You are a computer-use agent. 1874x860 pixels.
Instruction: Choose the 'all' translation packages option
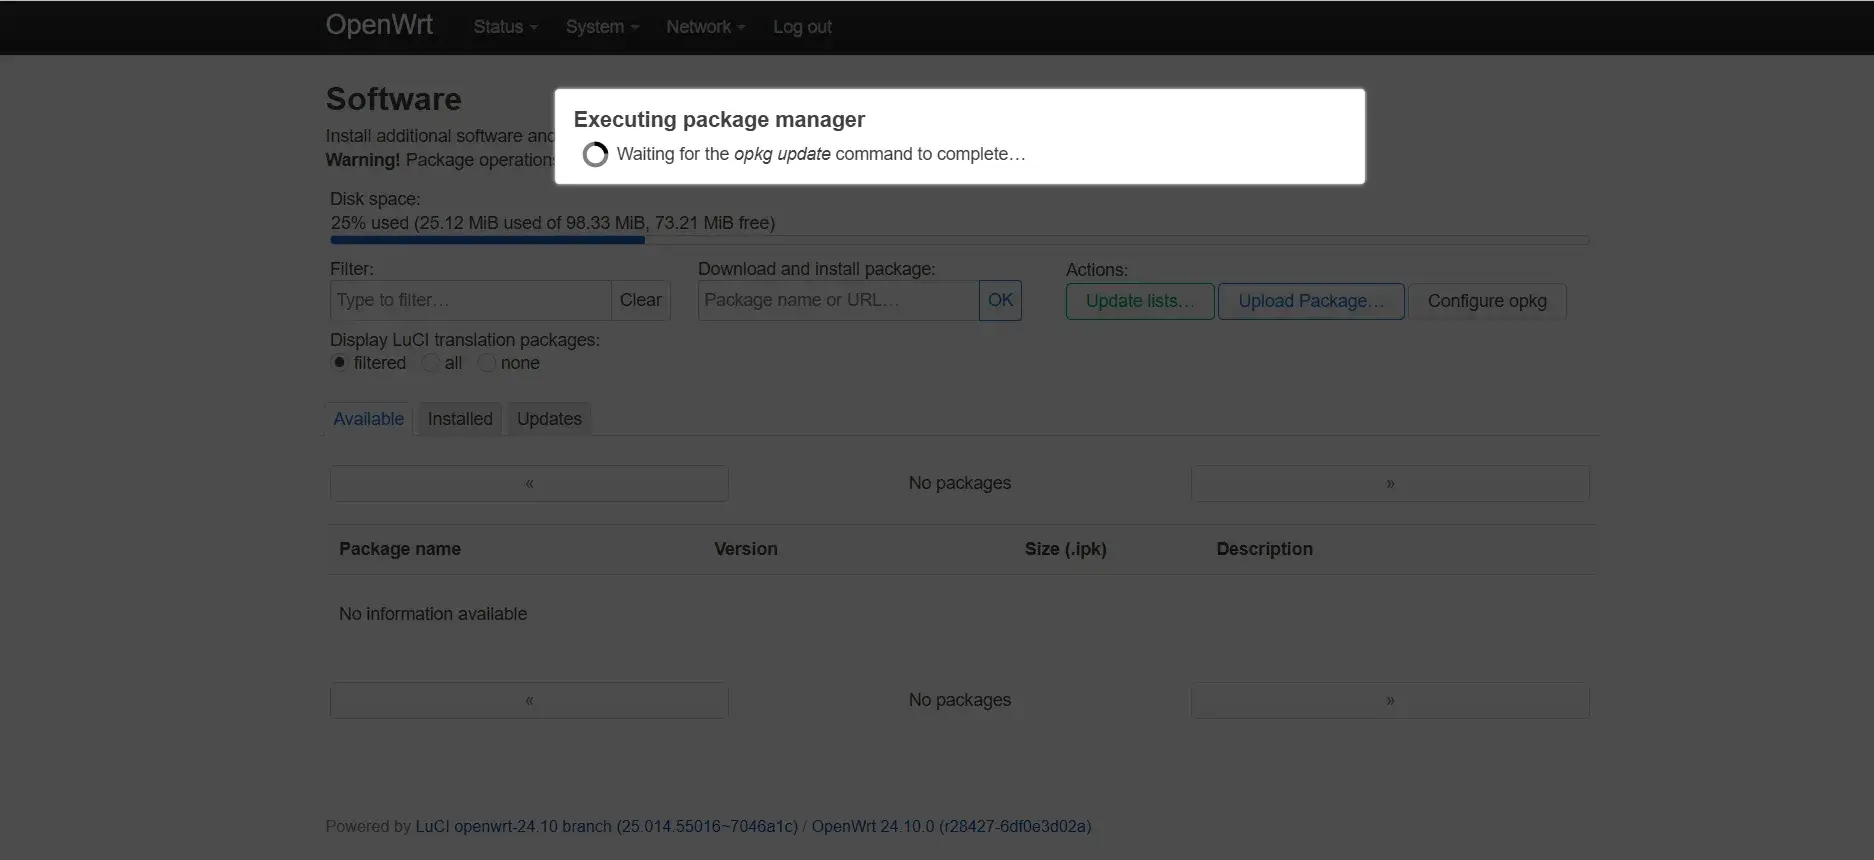[431, 363]
